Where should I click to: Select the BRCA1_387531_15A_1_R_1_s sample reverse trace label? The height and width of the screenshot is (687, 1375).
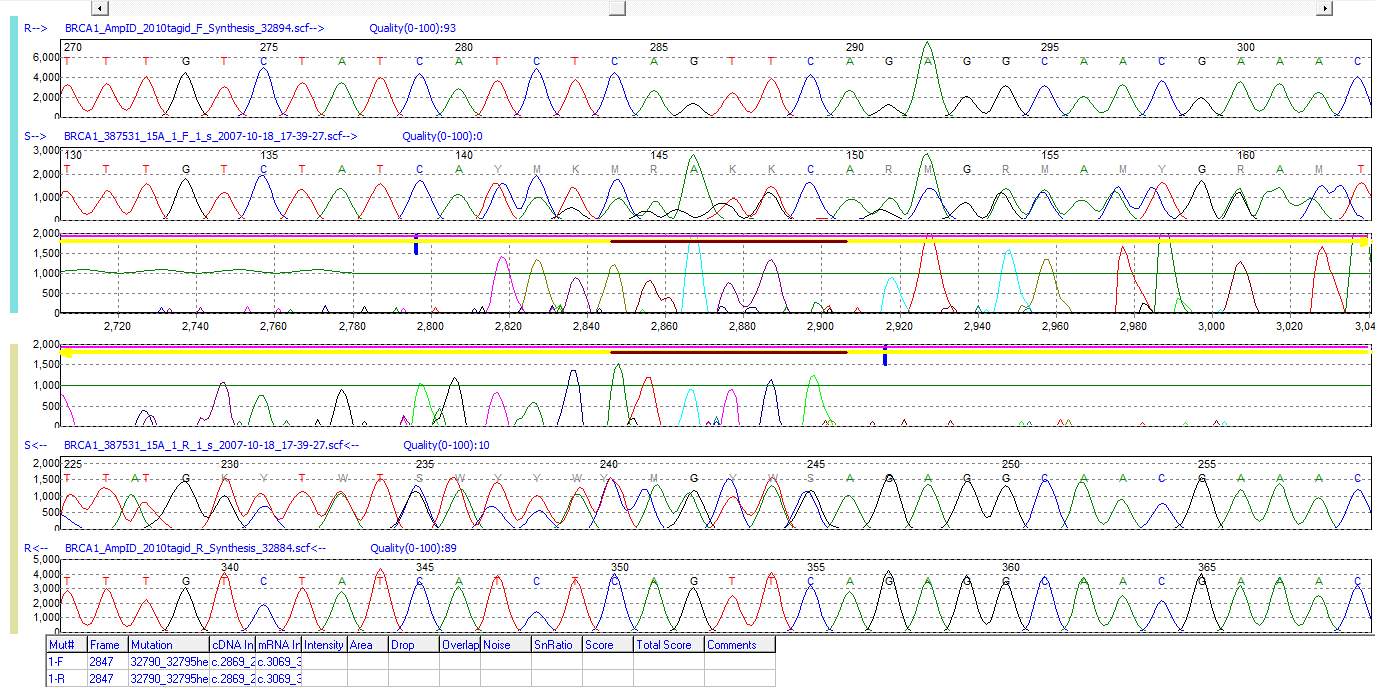212,445
